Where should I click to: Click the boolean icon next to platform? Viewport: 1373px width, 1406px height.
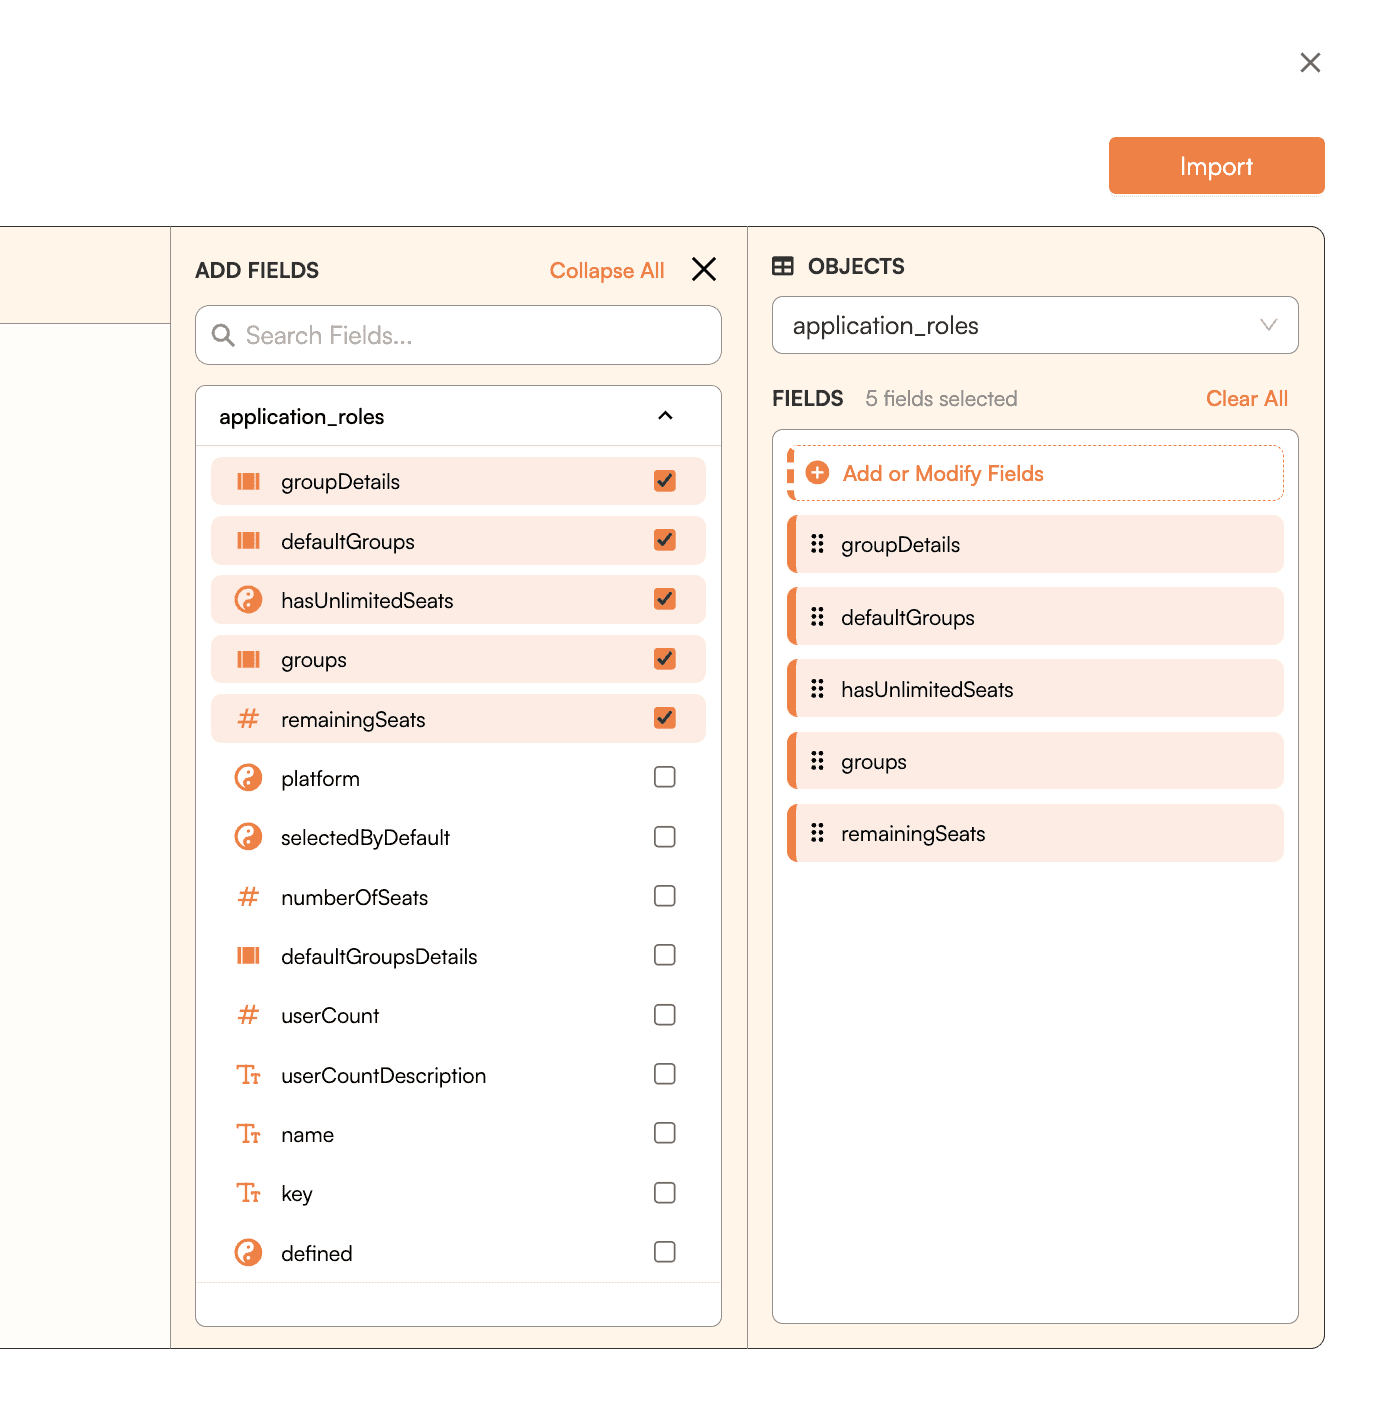pos(248,778)
